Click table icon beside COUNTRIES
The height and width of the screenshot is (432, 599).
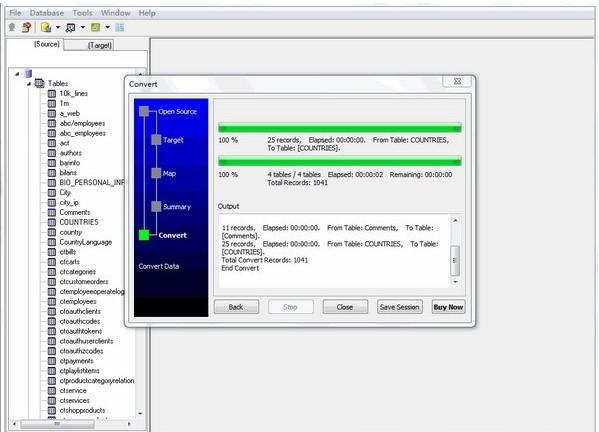pos(52,222)
